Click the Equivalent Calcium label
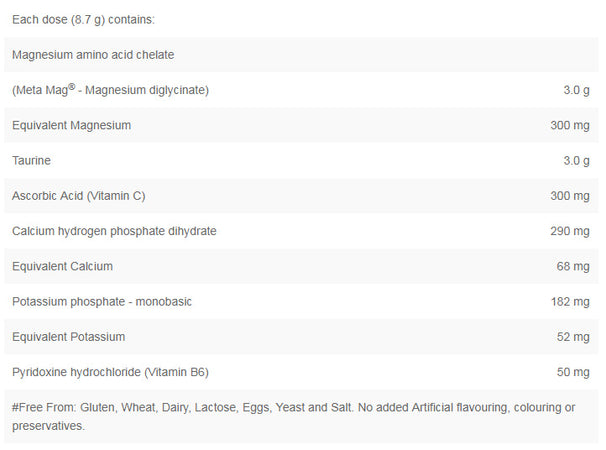 62,266
